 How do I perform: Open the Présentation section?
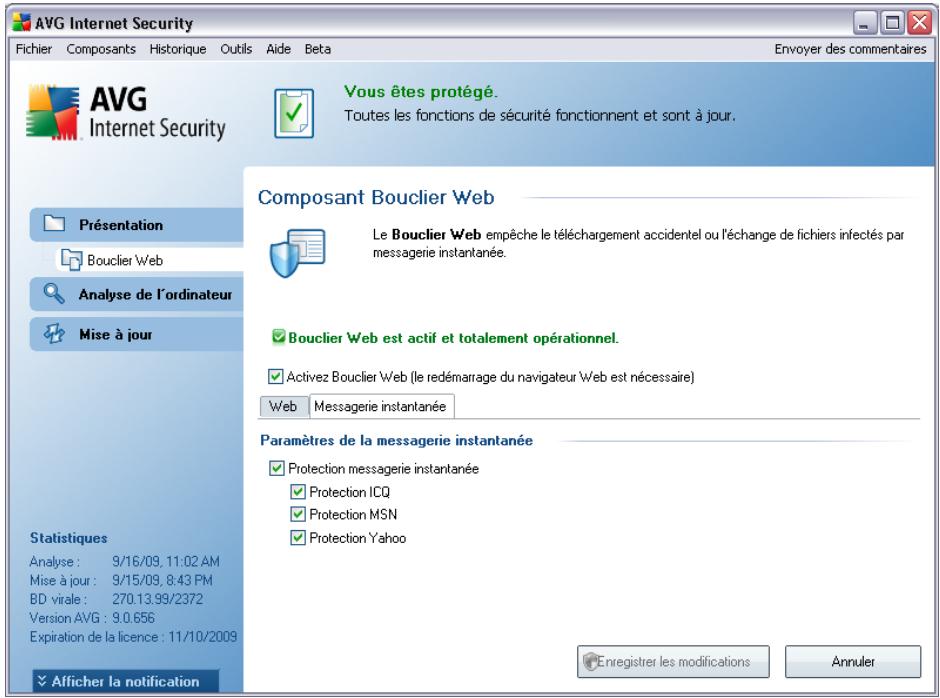(137, 225)
